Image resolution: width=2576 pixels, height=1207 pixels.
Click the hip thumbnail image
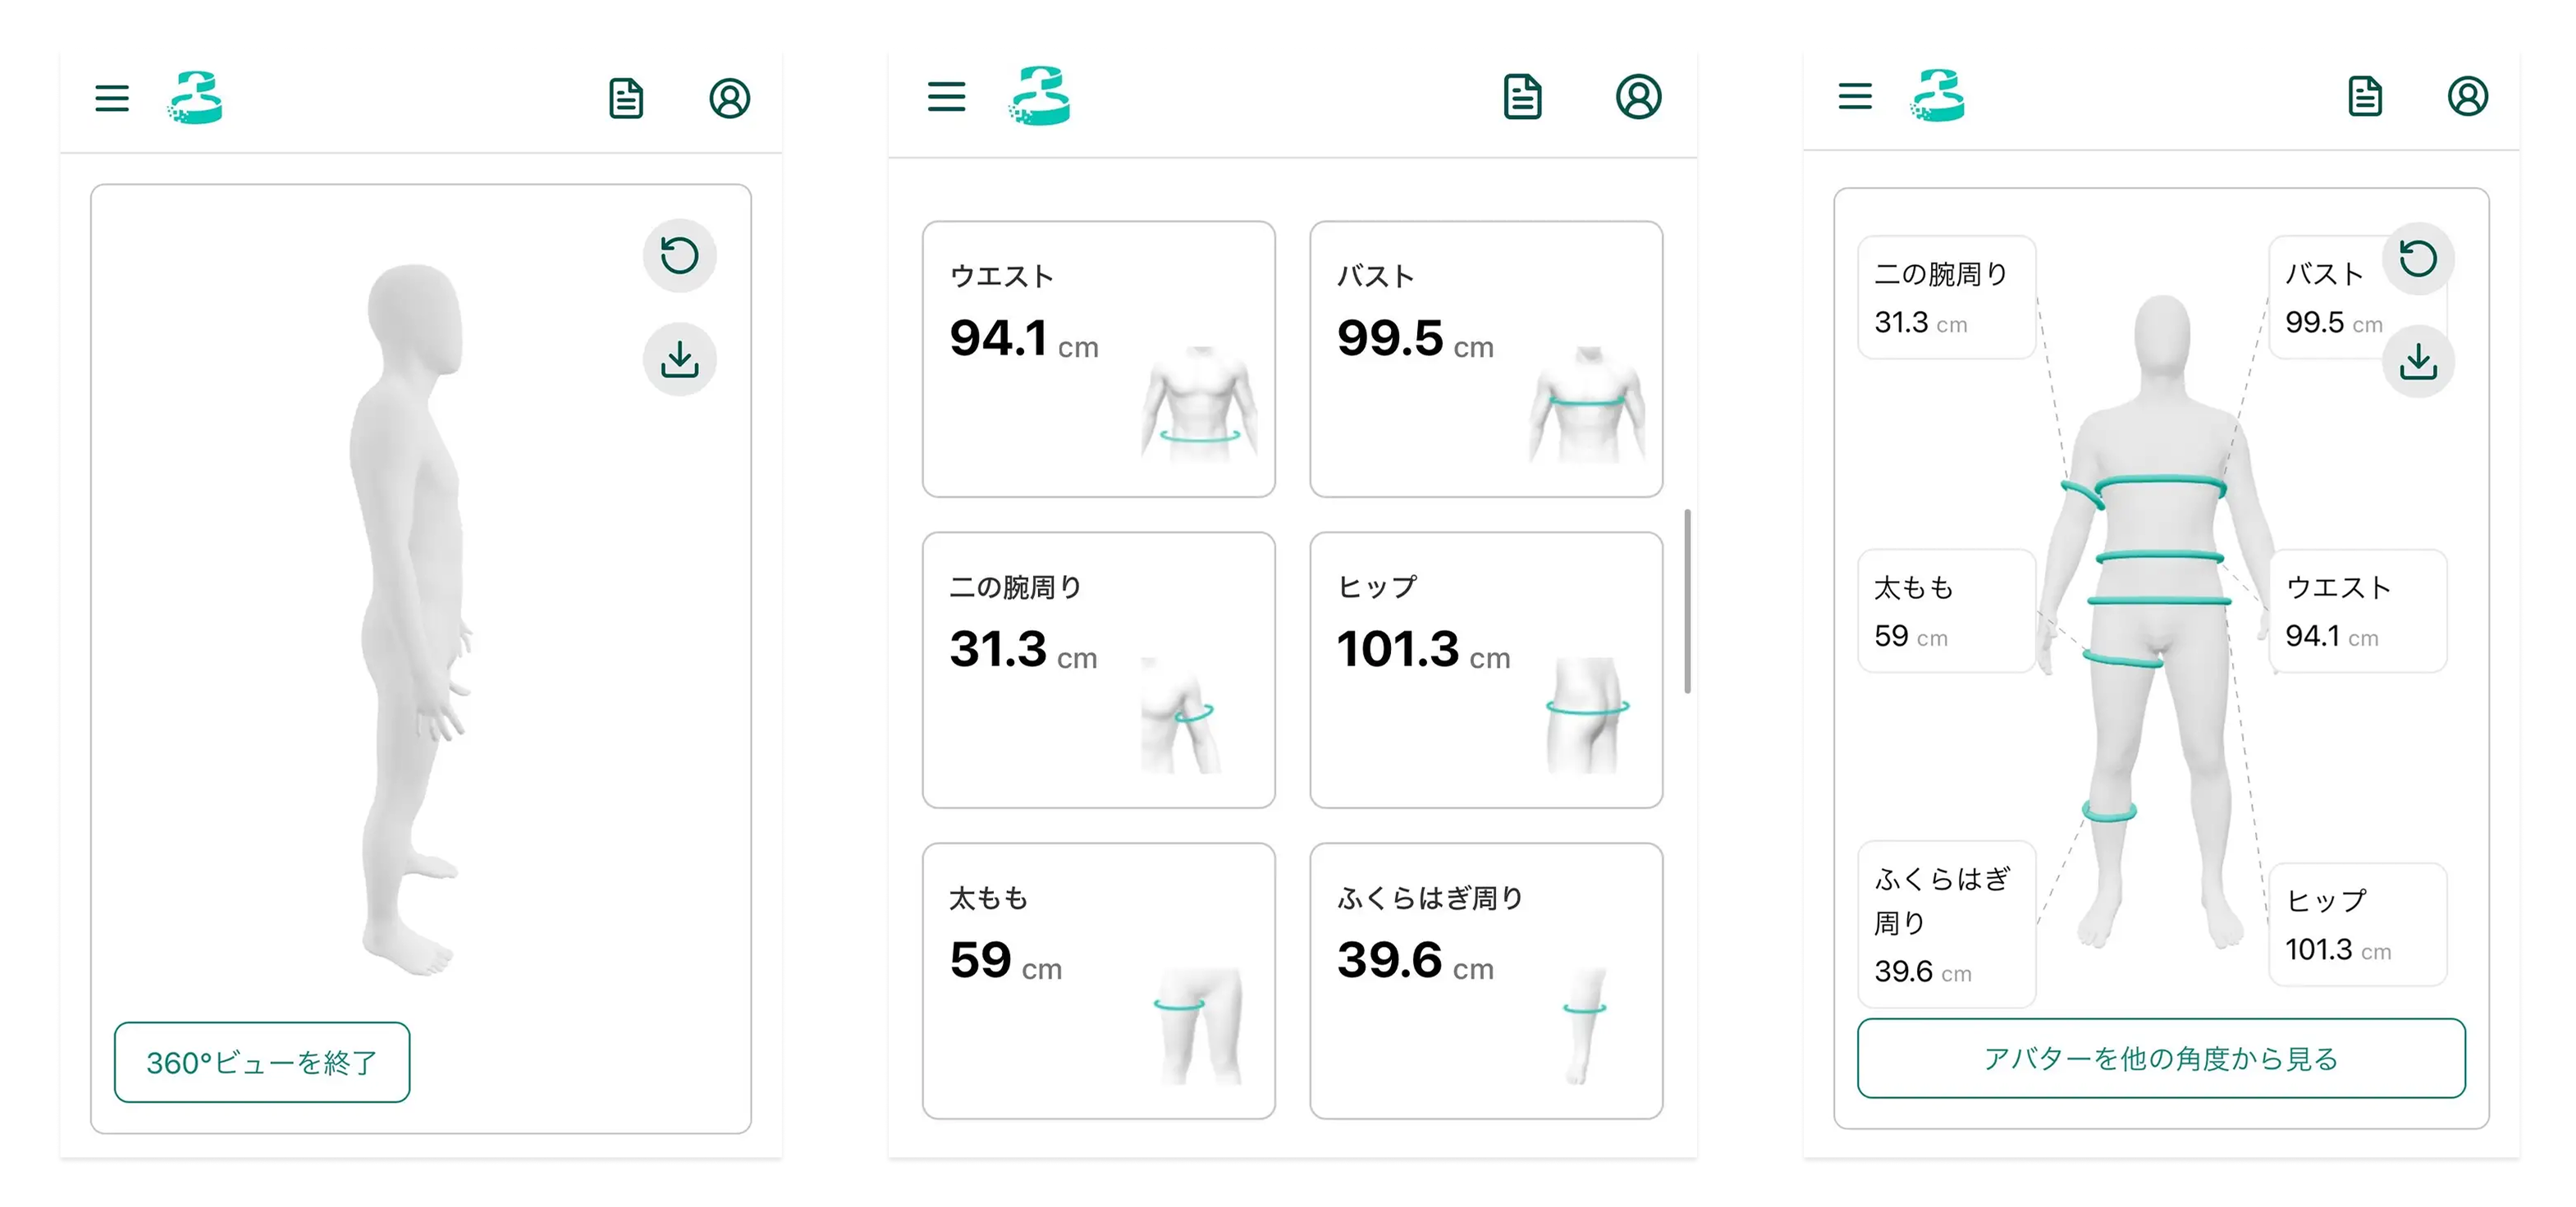(1587, 715)
